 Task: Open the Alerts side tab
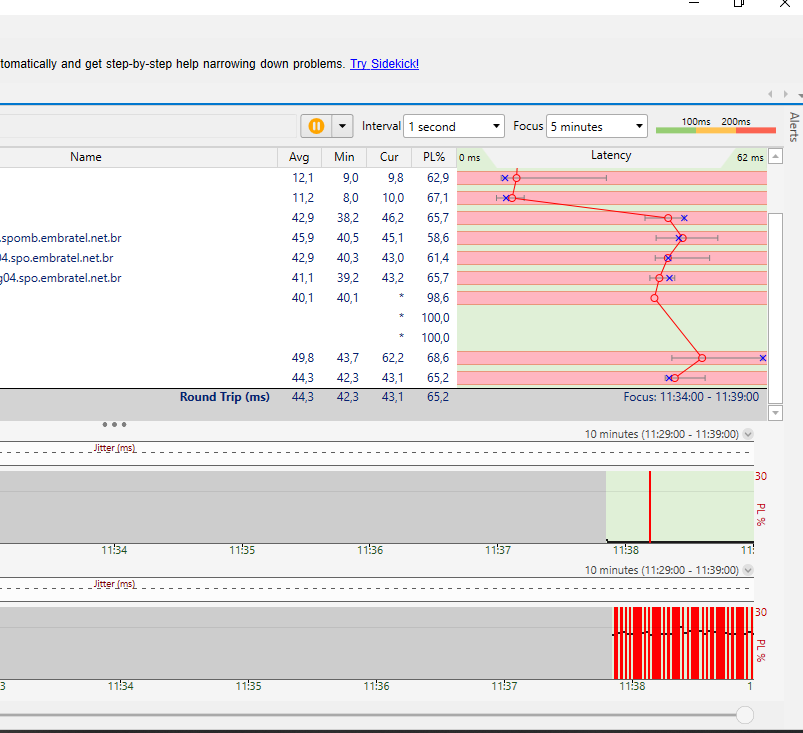click(794, 127)
